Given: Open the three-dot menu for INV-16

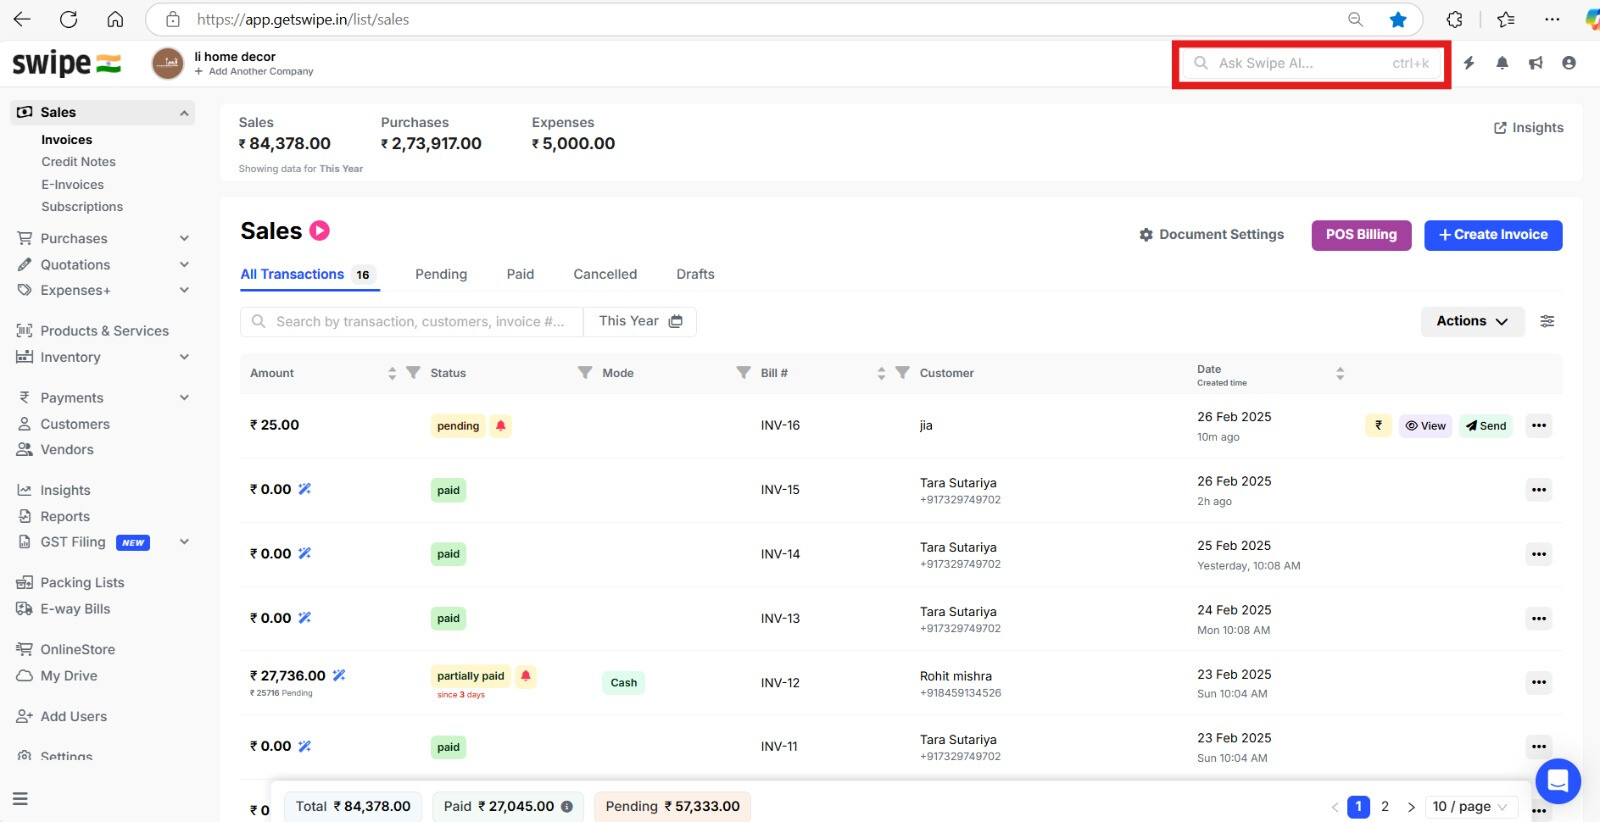Looking at the screenshot, I should (1539, 425).
